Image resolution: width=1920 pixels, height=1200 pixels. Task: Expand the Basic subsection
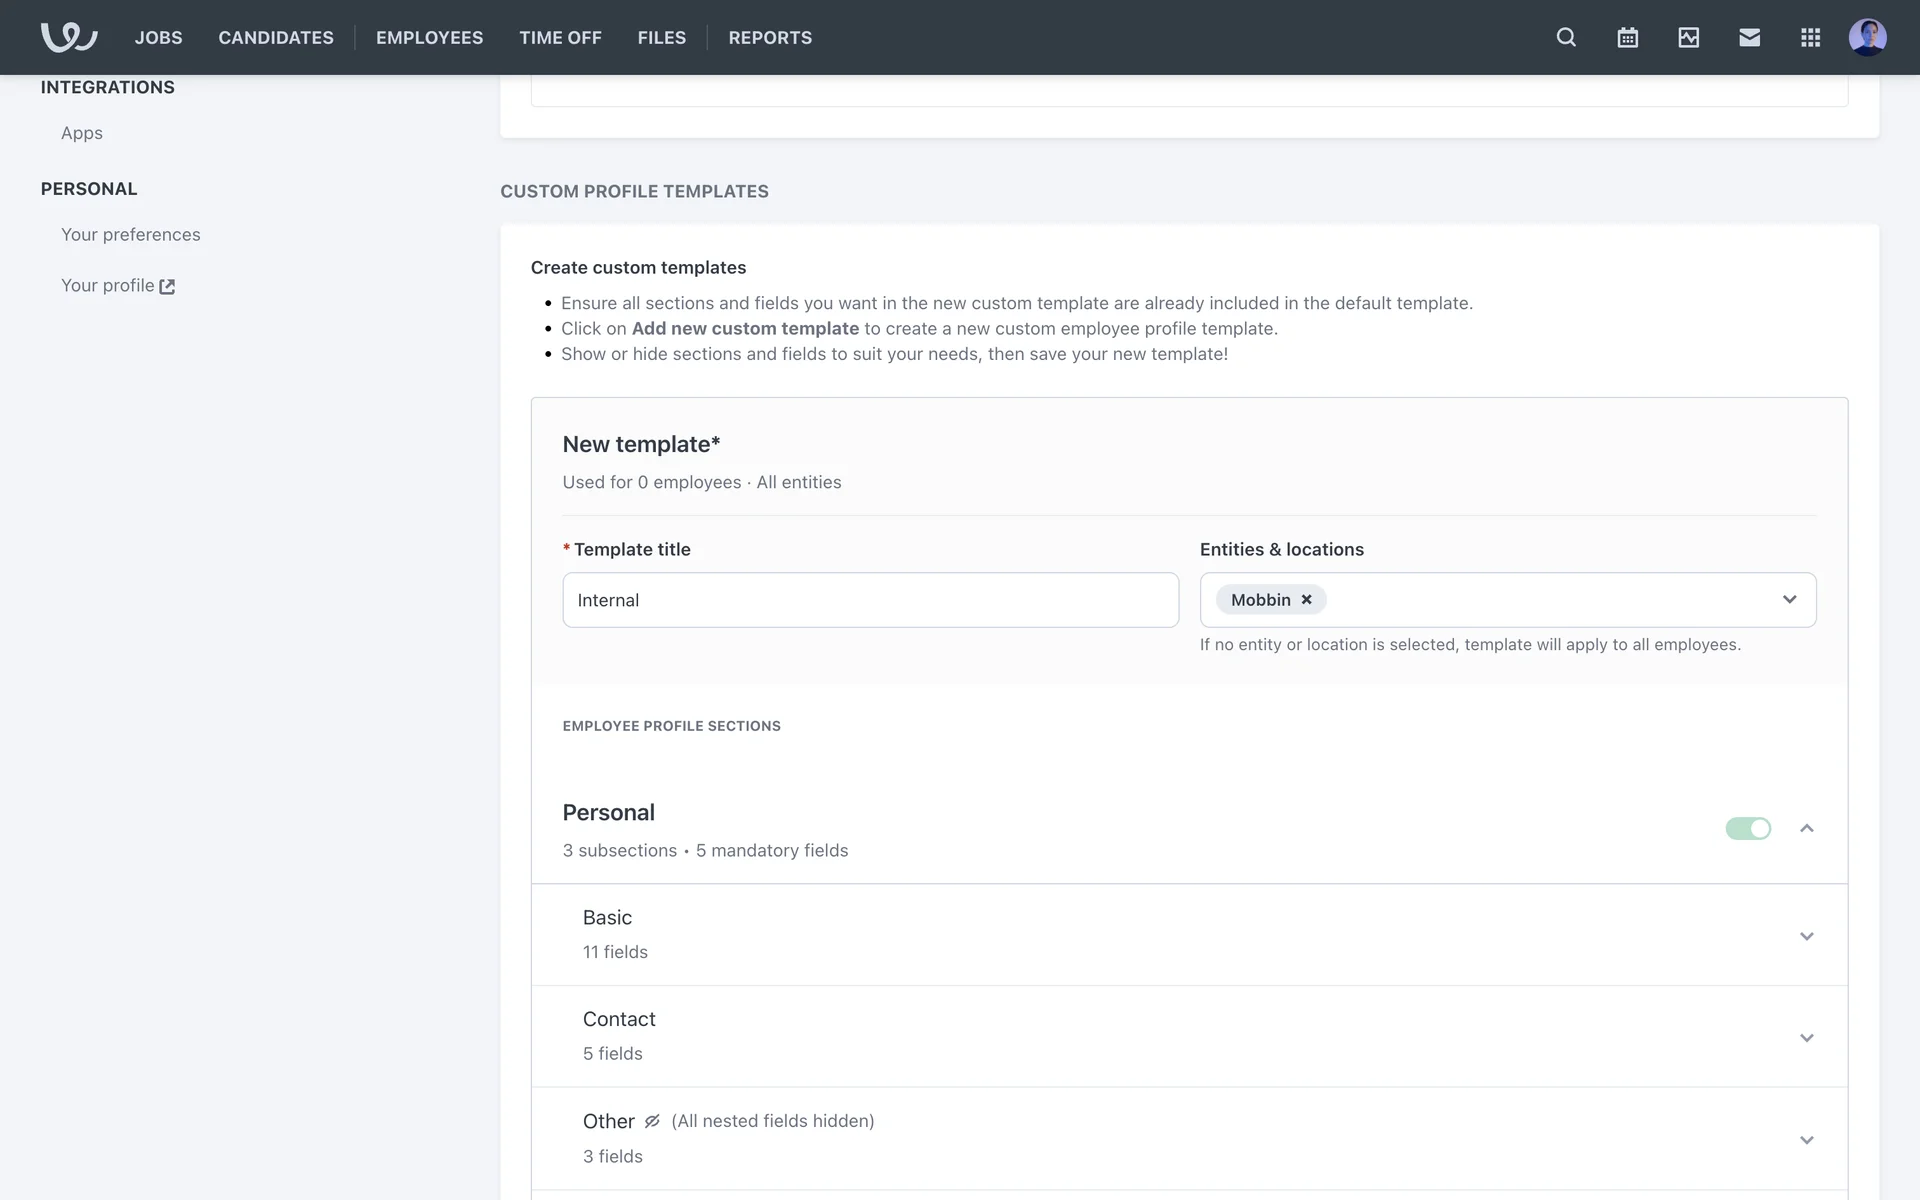1806,936
